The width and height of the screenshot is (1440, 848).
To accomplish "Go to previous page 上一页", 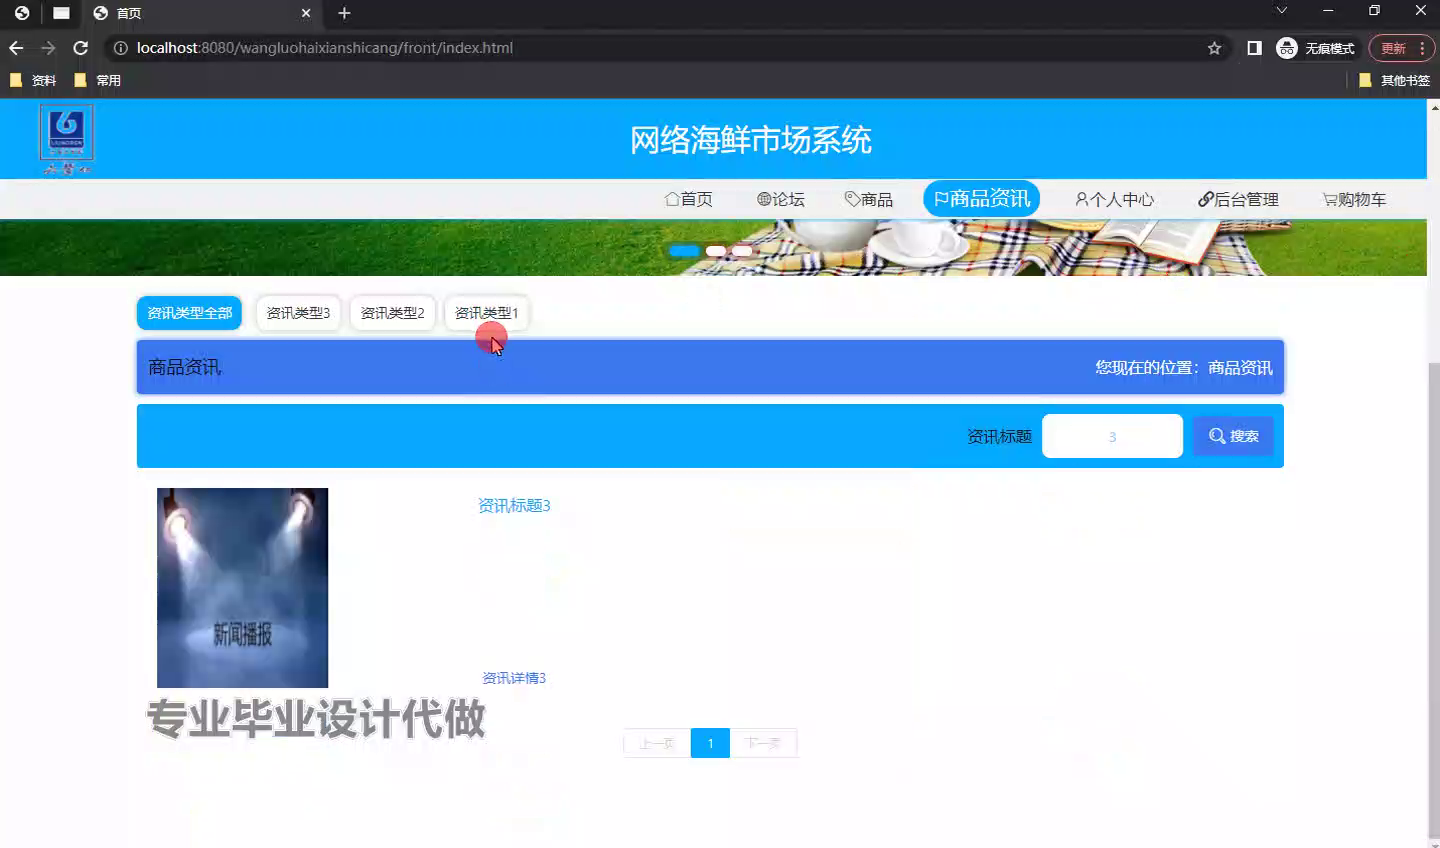I will tap(657, 743).
